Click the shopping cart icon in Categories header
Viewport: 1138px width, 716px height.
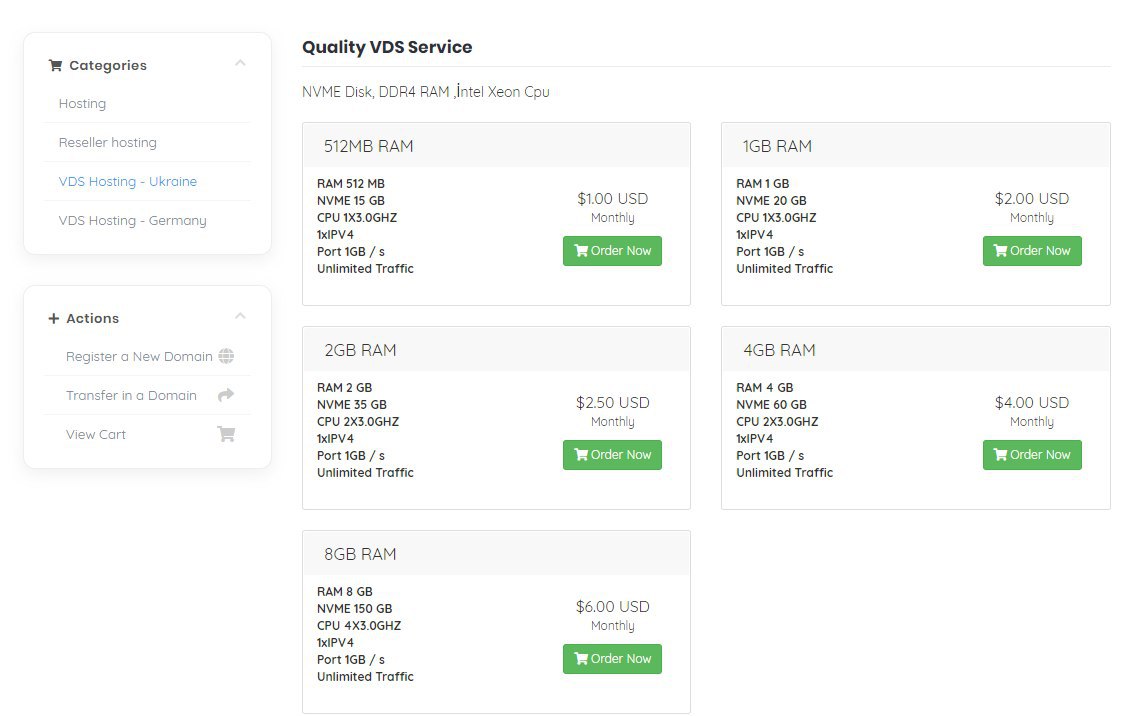click(x=55, y=65)
